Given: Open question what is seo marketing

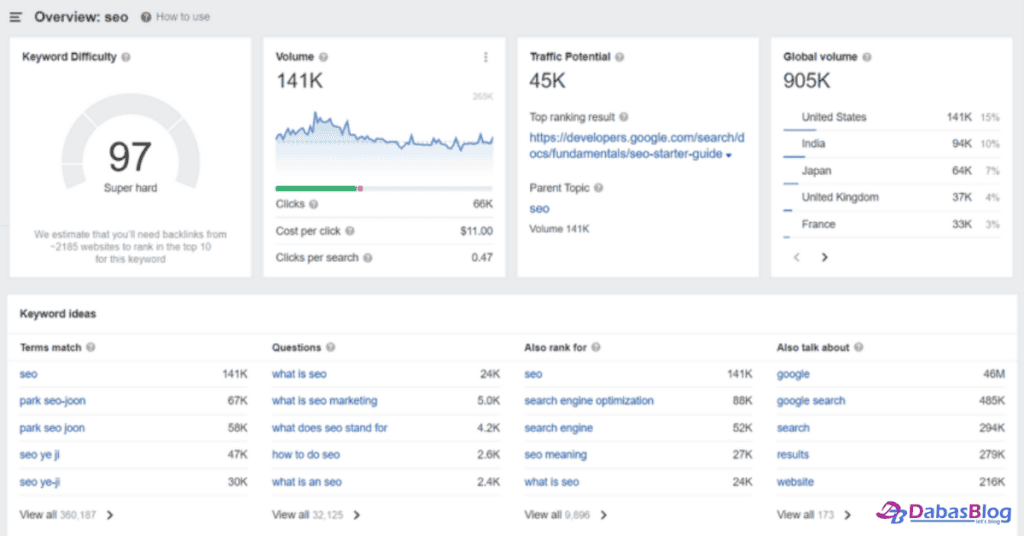Looking at the screenshot, I should tap(325, 401).
